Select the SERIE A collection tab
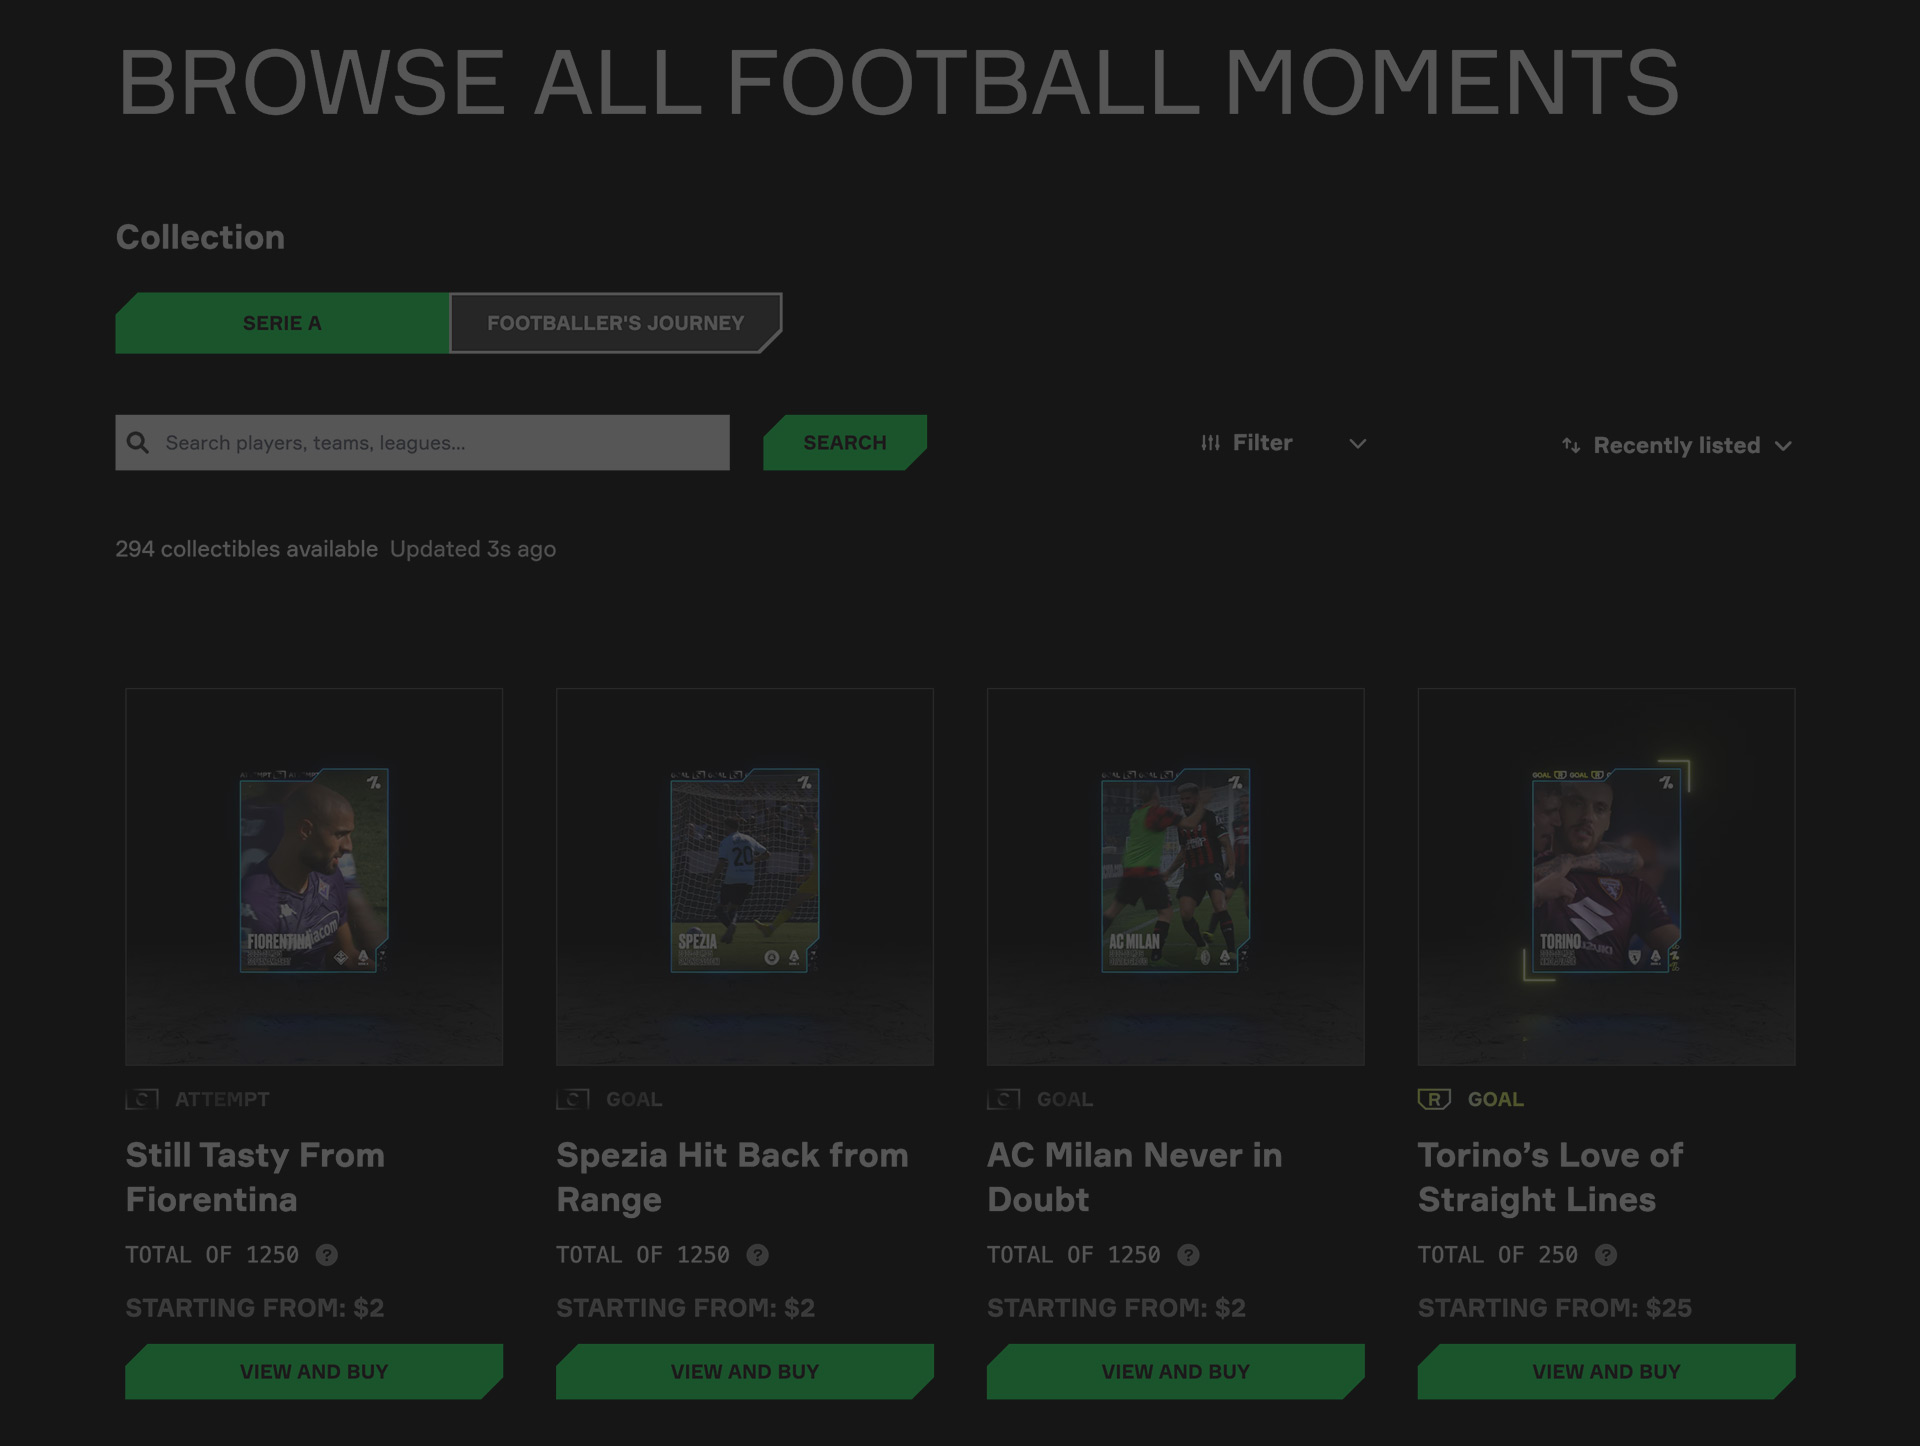The image size is (1920, 1446). tap(282, 323)
